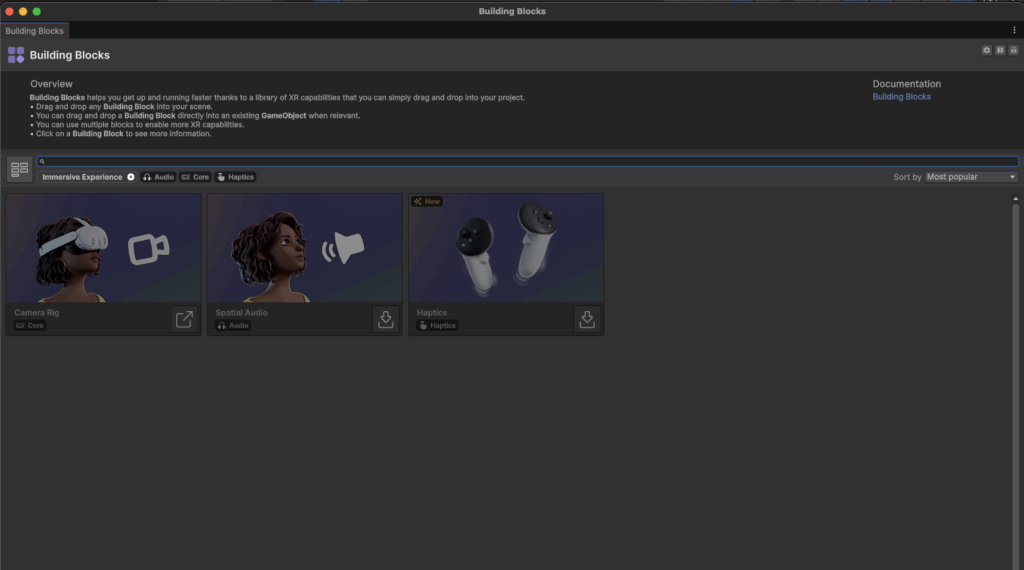Download the Spatial Audio block
The height and width of the screenshot is (570, 1024).
(x=385, y=319)
